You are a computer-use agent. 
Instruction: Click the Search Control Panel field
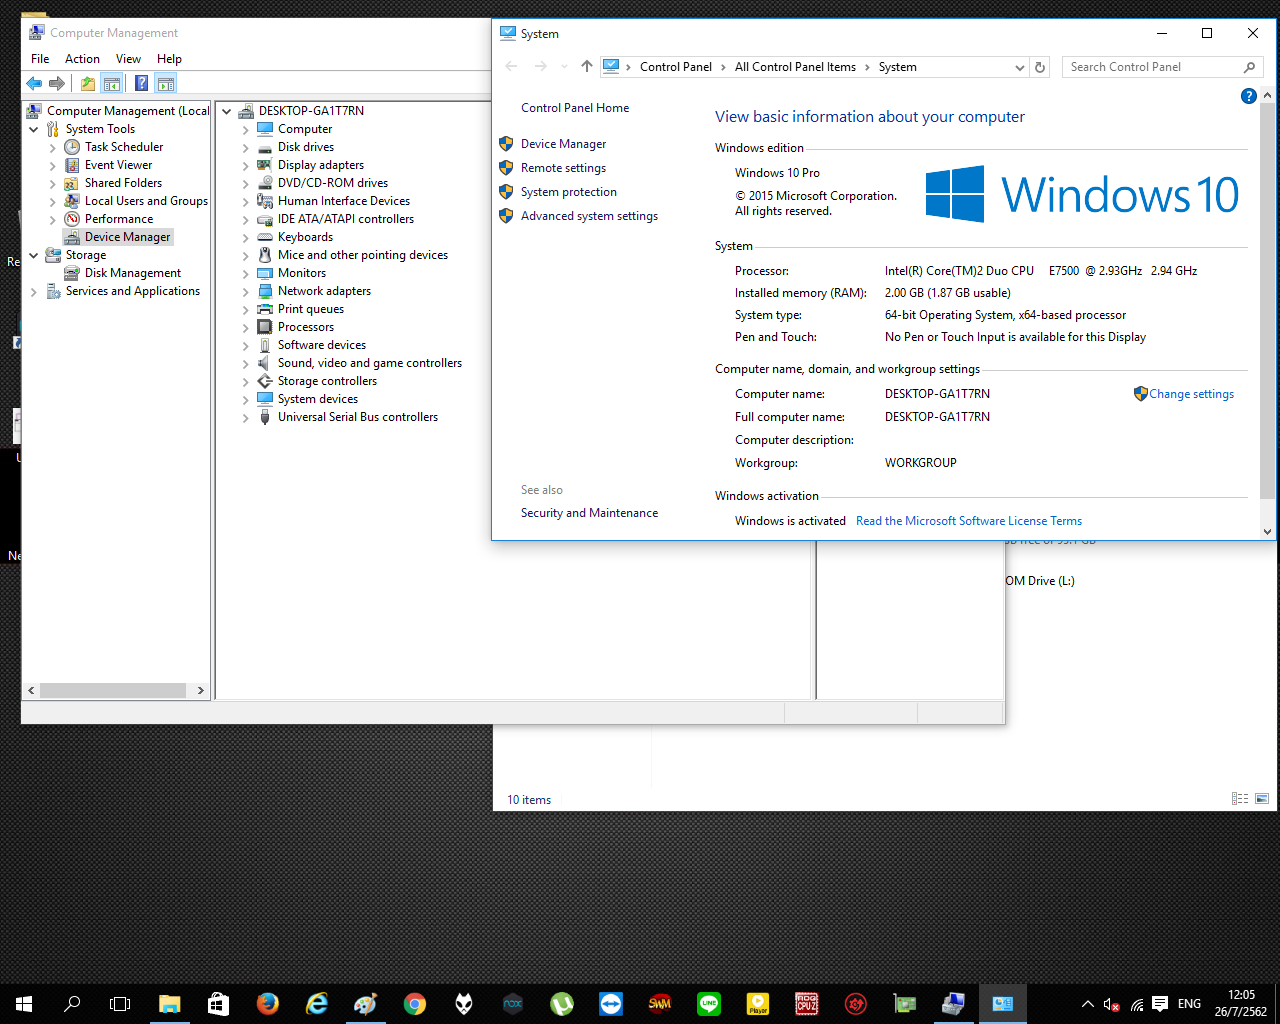[1162, 67]
